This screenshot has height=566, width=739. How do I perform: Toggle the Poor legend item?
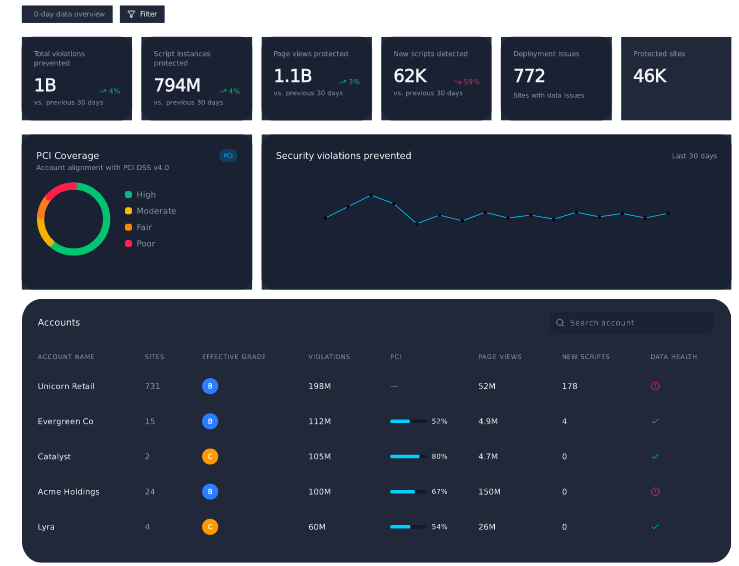[x=140, y=244]
